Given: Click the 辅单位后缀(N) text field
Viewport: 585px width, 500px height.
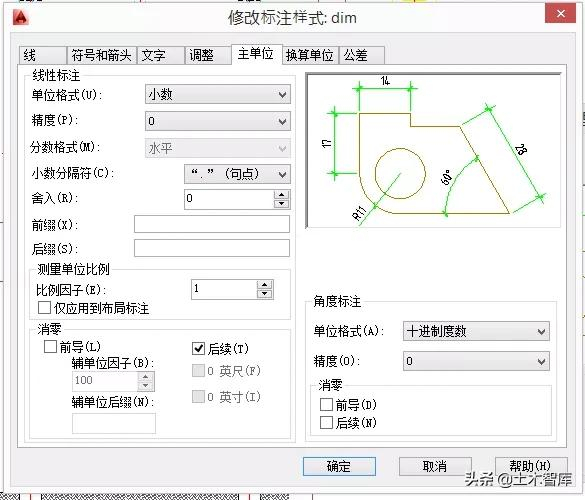Looking at the screenshot, I should point(114,423).
